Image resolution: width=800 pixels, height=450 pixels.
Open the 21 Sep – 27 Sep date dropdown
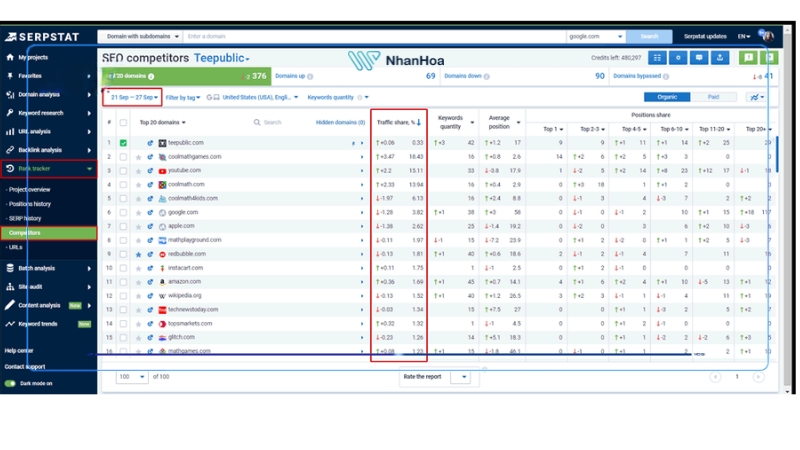click(x=134, y=97)
